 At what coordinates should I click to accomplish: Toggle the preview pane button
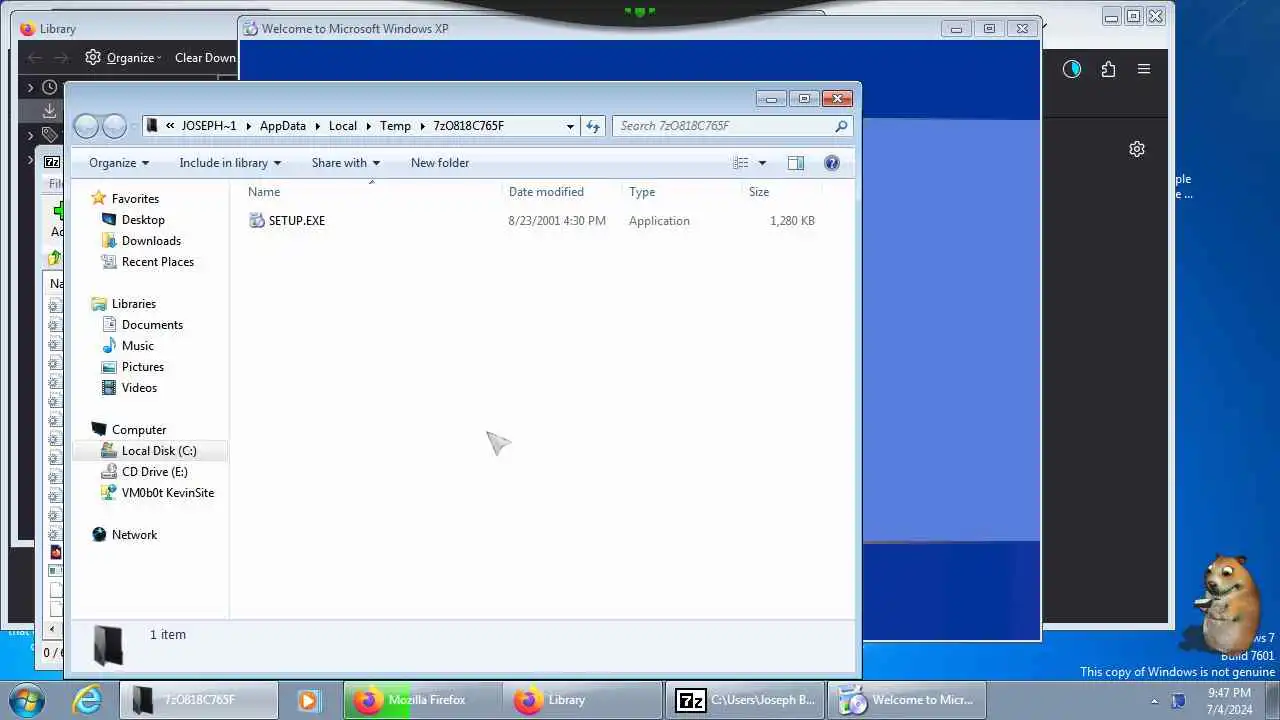coord(796,163)
